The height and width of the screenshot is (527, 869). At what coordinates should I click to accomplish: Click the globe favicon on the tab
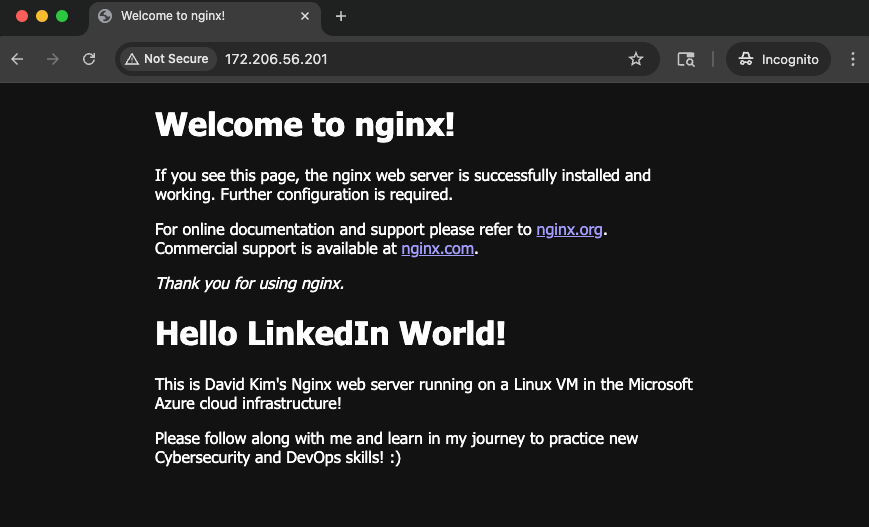coord(105,16)
